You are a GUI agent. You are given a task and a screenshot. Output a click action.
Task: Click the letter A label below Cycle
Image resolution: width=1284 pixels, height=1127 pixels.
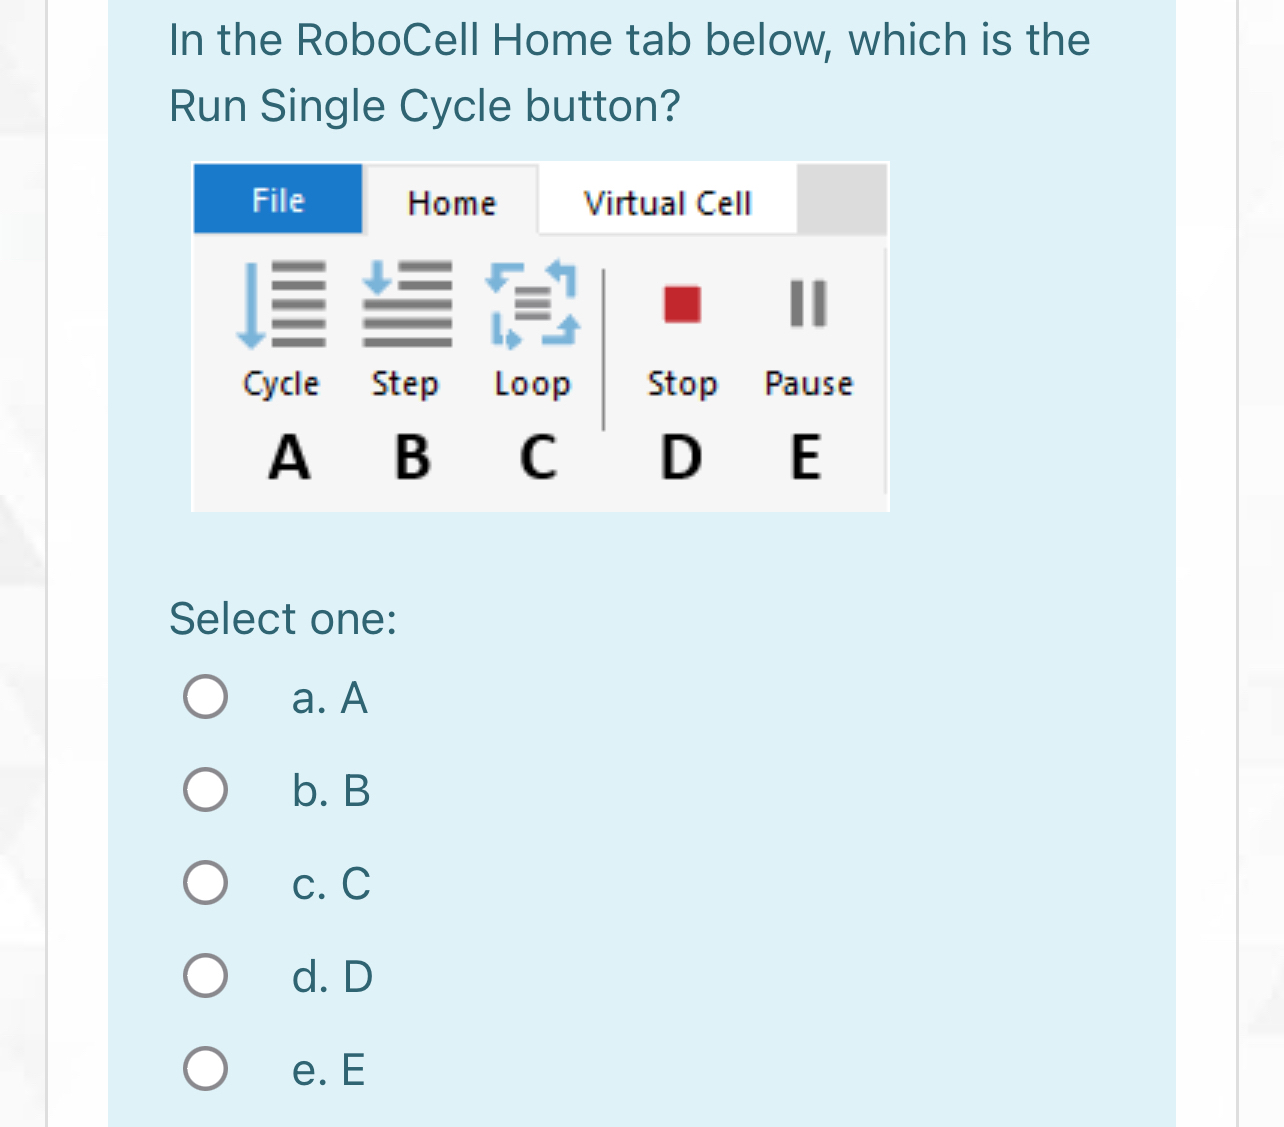[288, 458]
